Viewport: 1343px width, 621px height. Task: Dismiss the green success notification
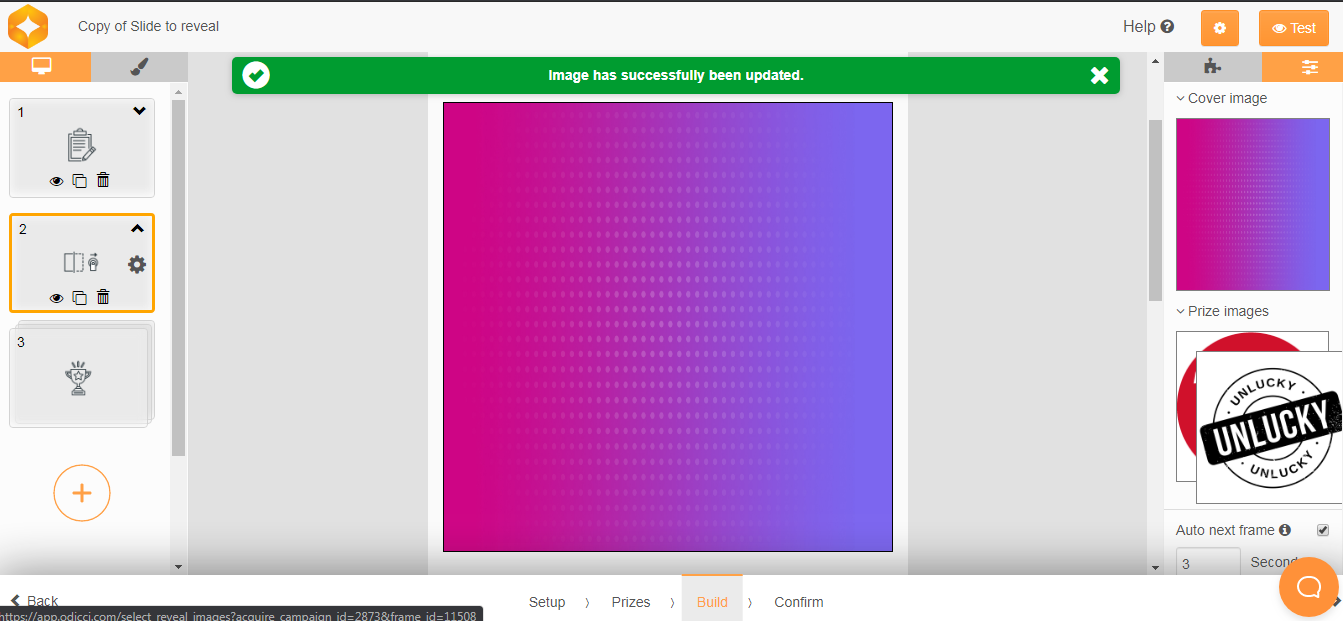pos(1099,75)
